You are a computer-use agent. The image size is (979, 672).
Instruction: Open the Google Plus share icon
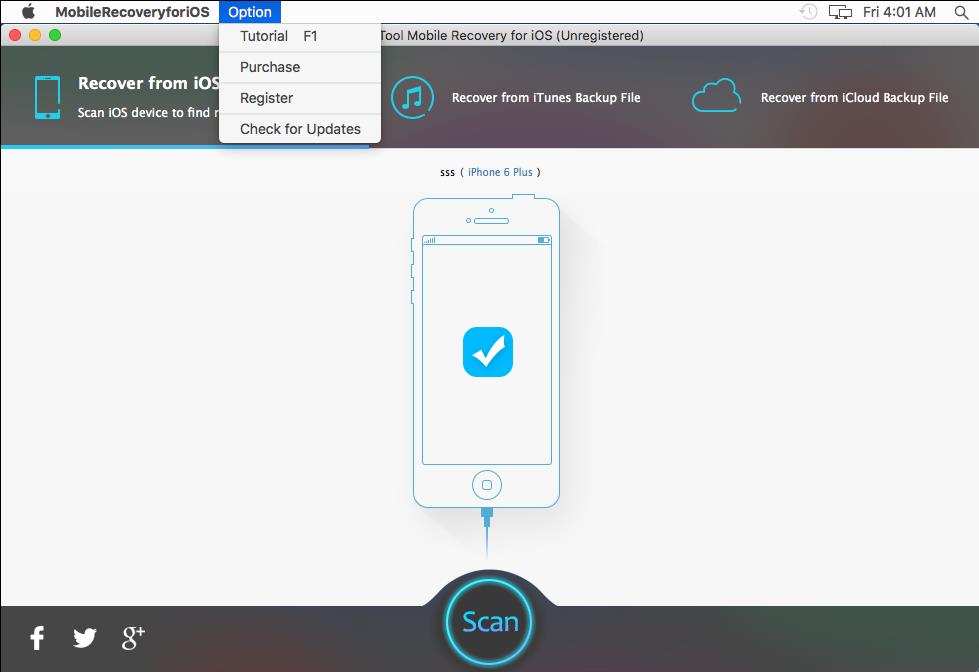coord(133,638)
